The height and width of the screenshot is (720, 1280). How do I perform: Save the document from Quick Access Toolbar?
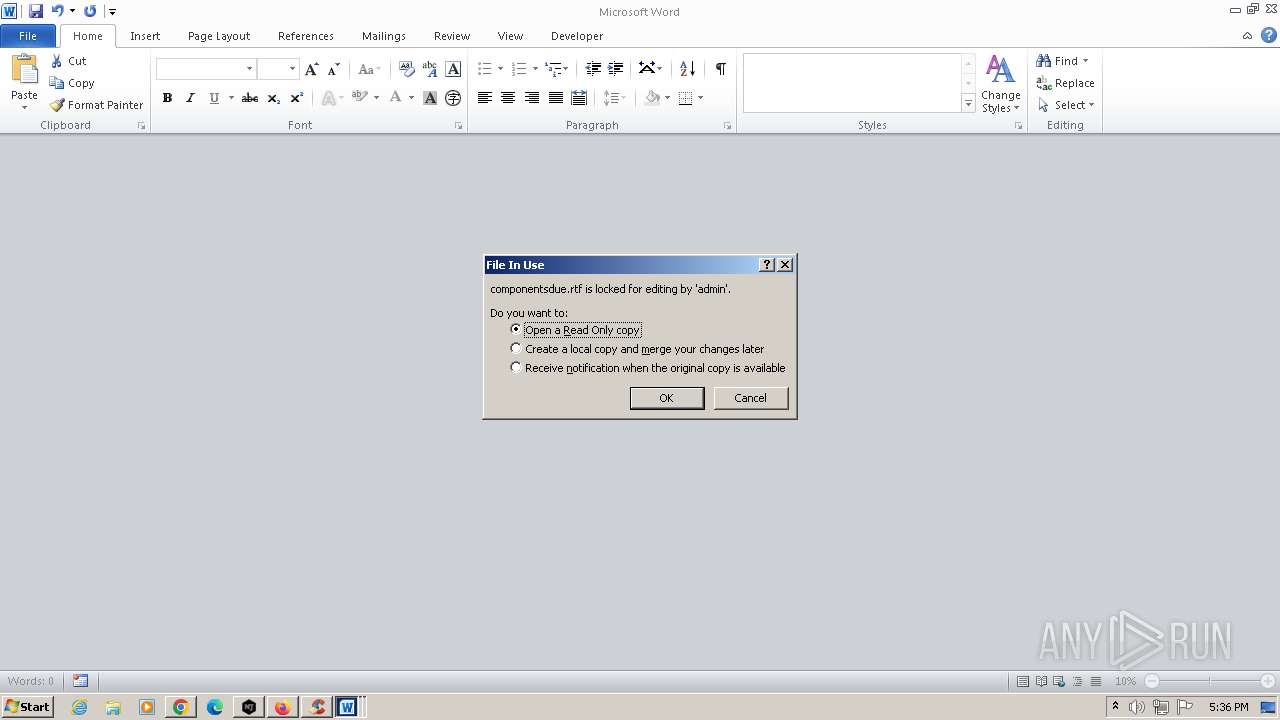click(36, 11)
